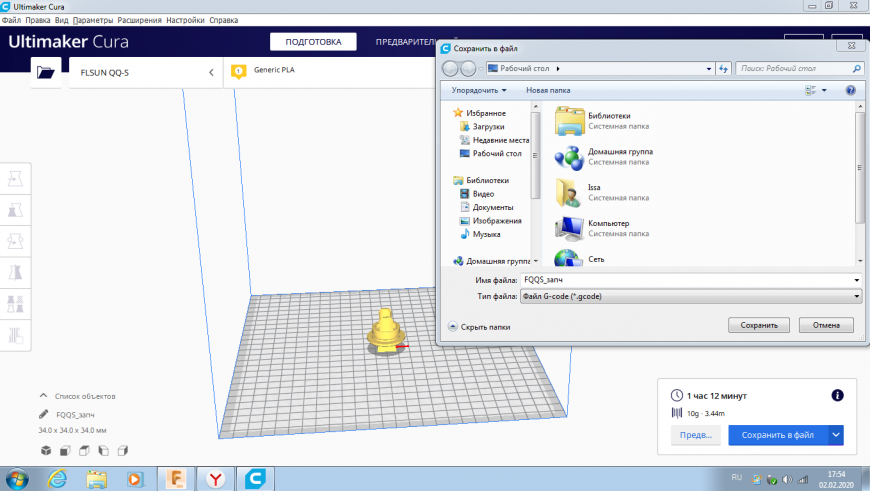Collapse the Список объектов list
870x491 pixels.
[43, 396]
